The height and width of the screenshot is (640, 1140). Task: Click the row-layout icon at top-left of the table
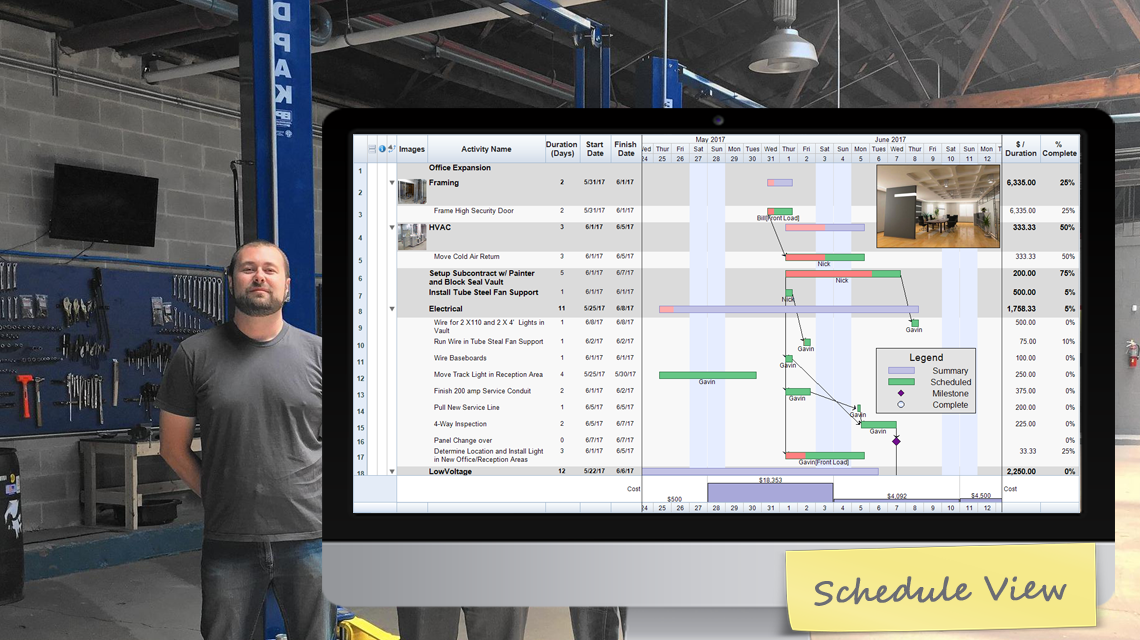point(371,147)
